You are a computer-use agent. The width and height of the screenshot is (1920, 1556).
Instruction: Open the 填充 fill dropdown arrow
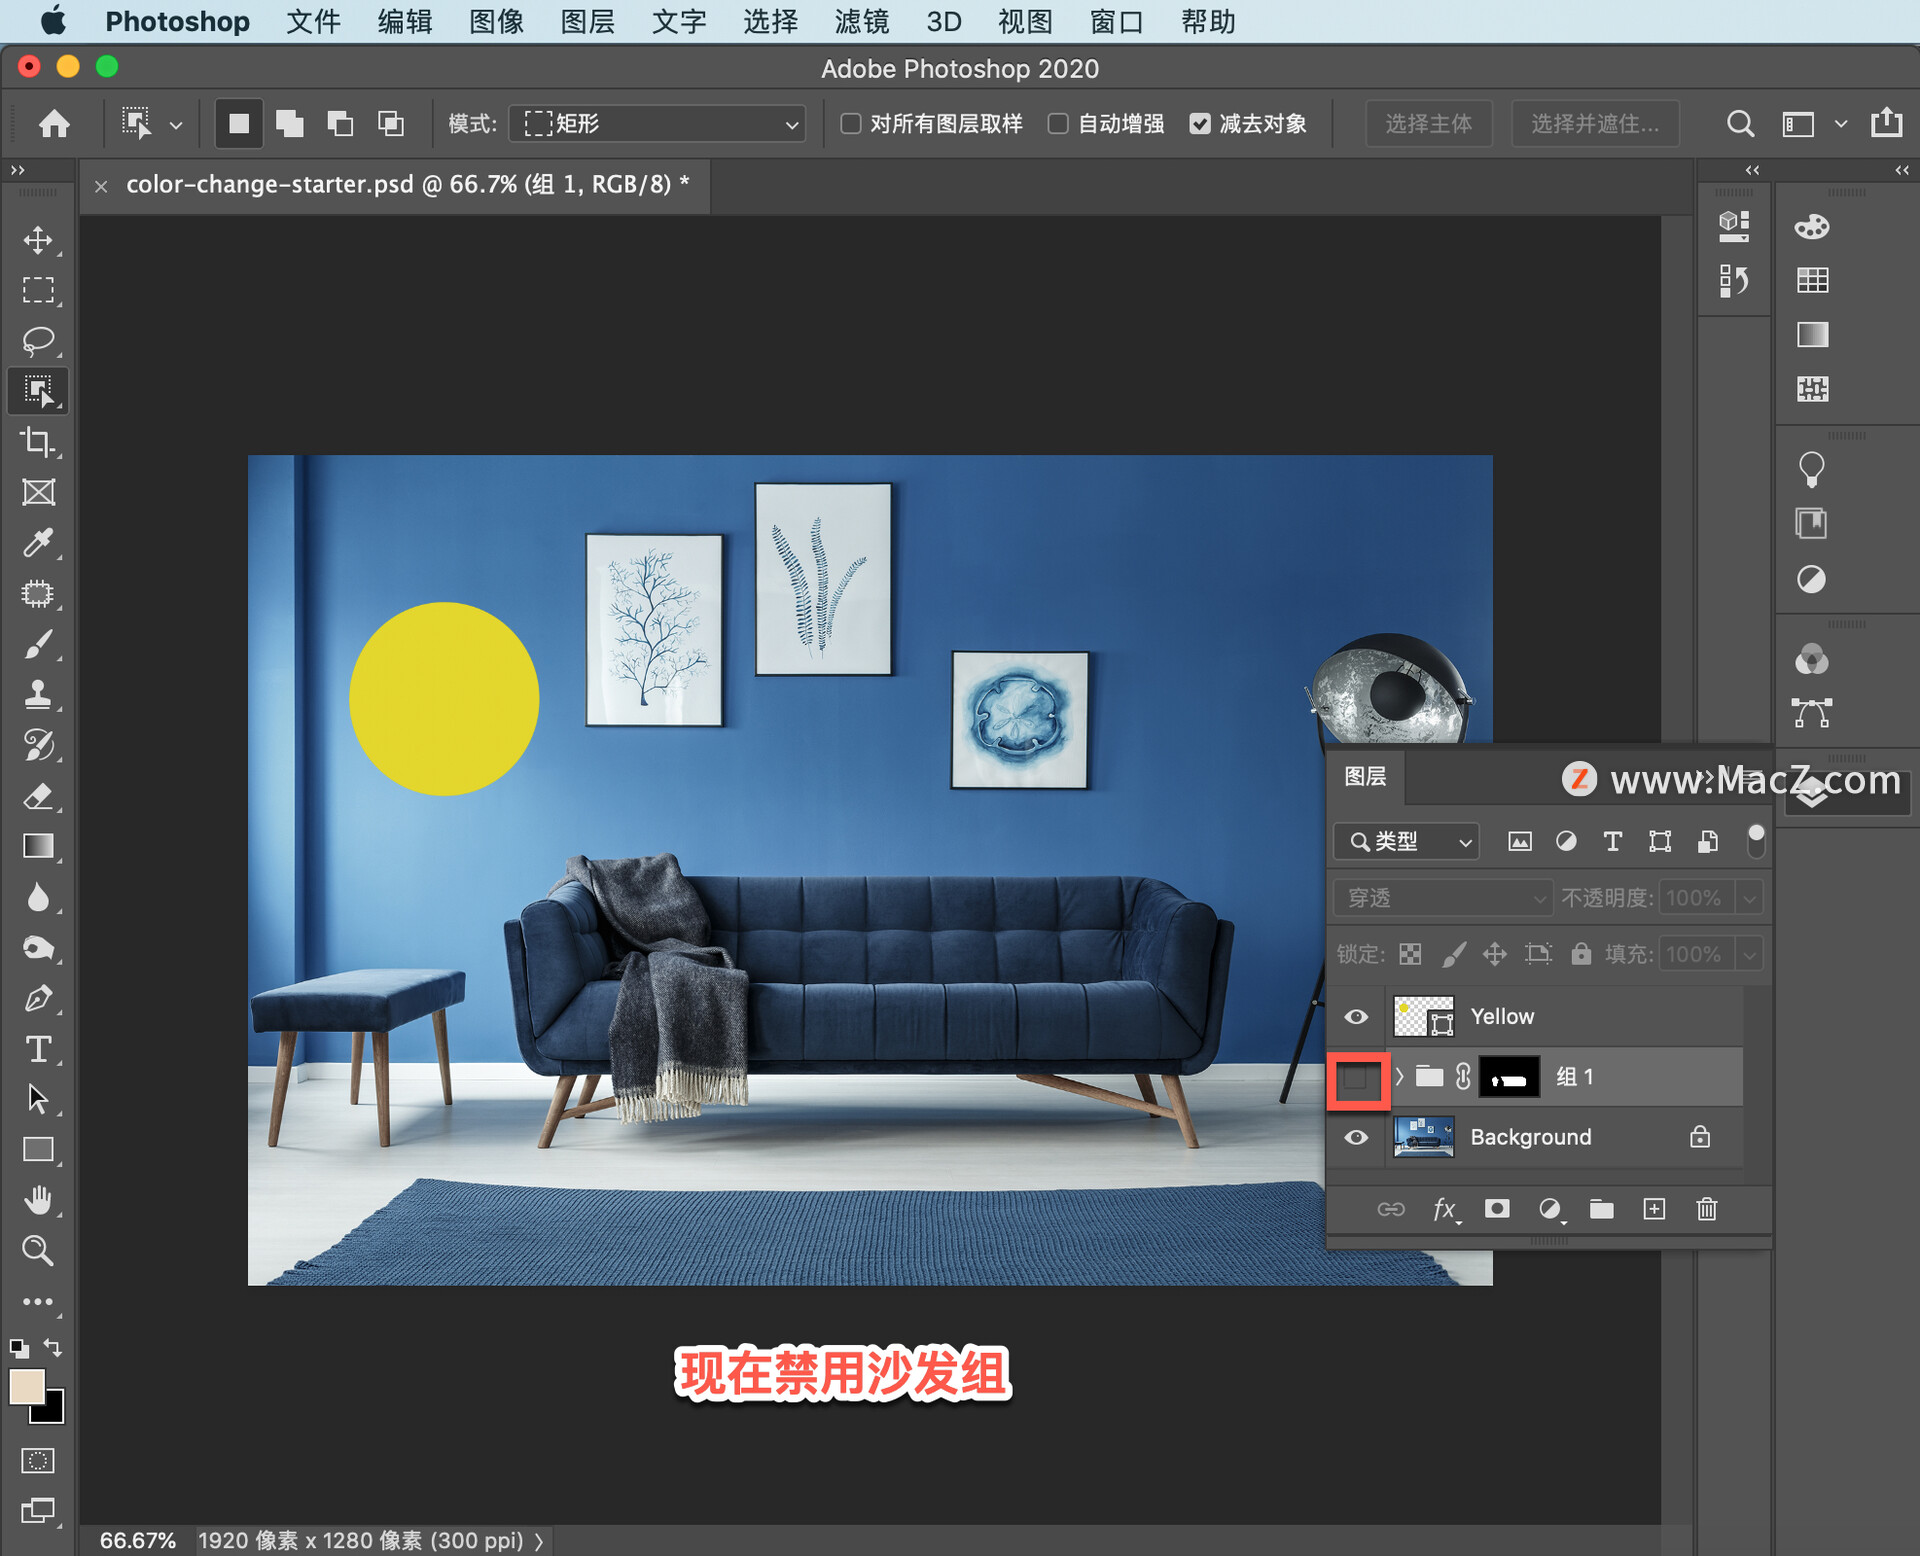click(1749, 954)
